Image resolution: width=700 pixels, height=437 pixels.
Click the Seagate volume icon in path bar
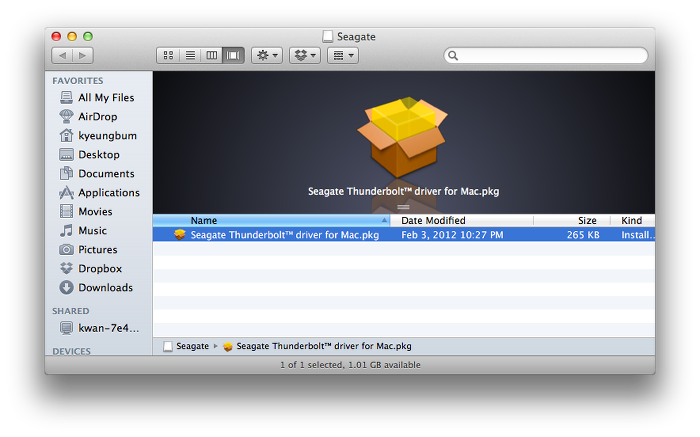pos(168,346)
